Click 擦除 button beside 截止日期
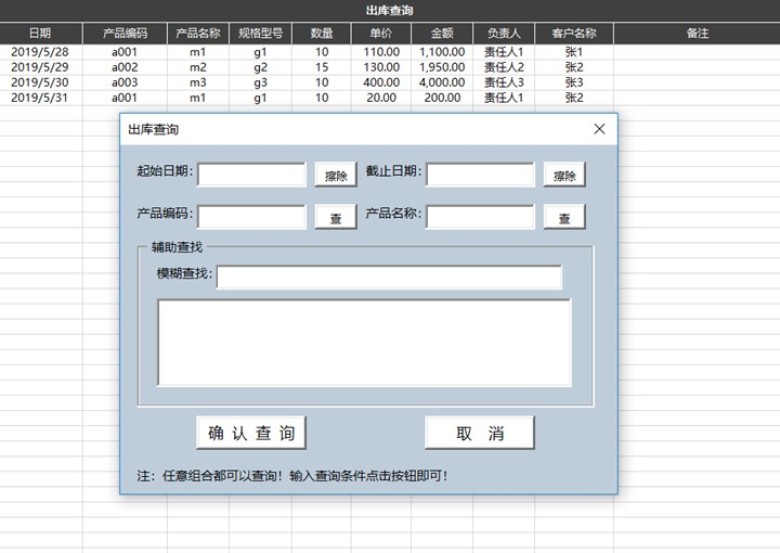Image resolution: width=780 pixels, height=553 pixels. 565,175
